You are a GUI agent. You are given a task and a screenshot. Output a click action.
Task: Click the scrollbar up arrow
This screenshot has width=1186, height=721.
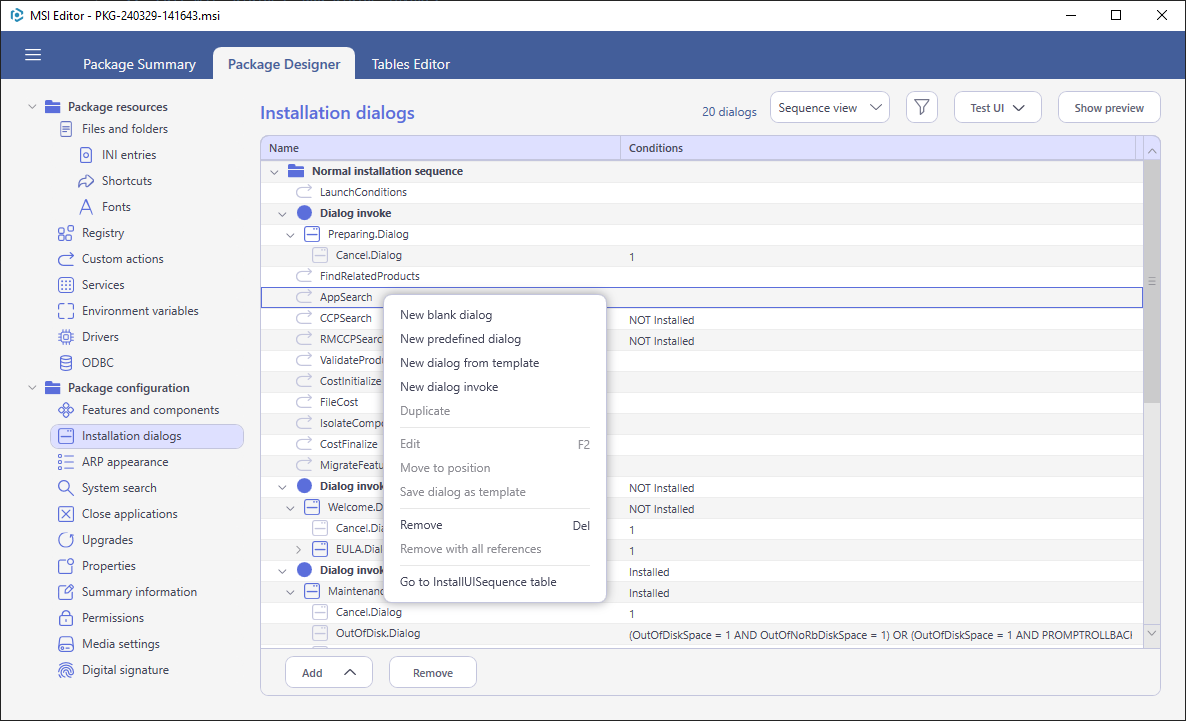(1151, 151)
